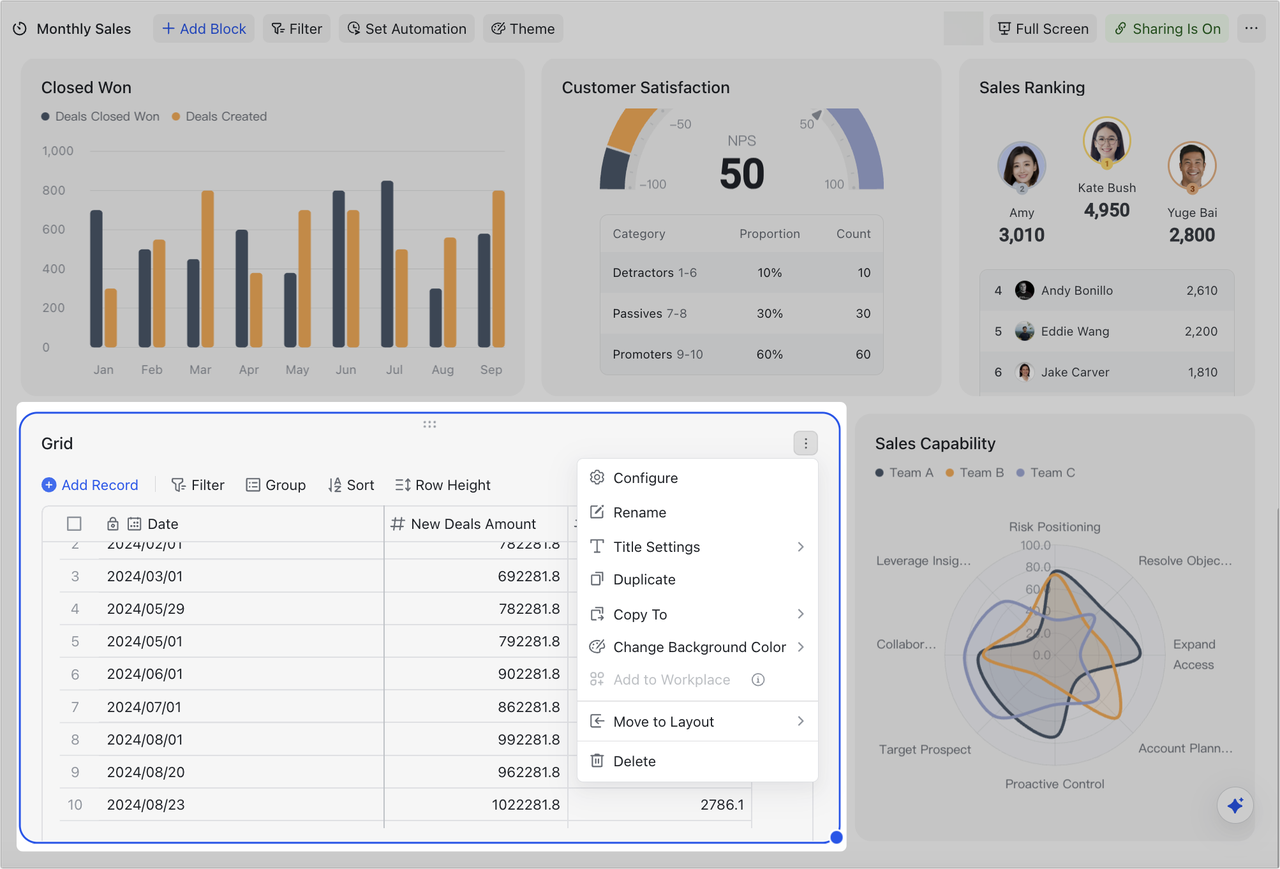This screenshot has height=869, width=1280.
Task: Toggle Team A in Sales Capability legend
Action: point(904,473)
